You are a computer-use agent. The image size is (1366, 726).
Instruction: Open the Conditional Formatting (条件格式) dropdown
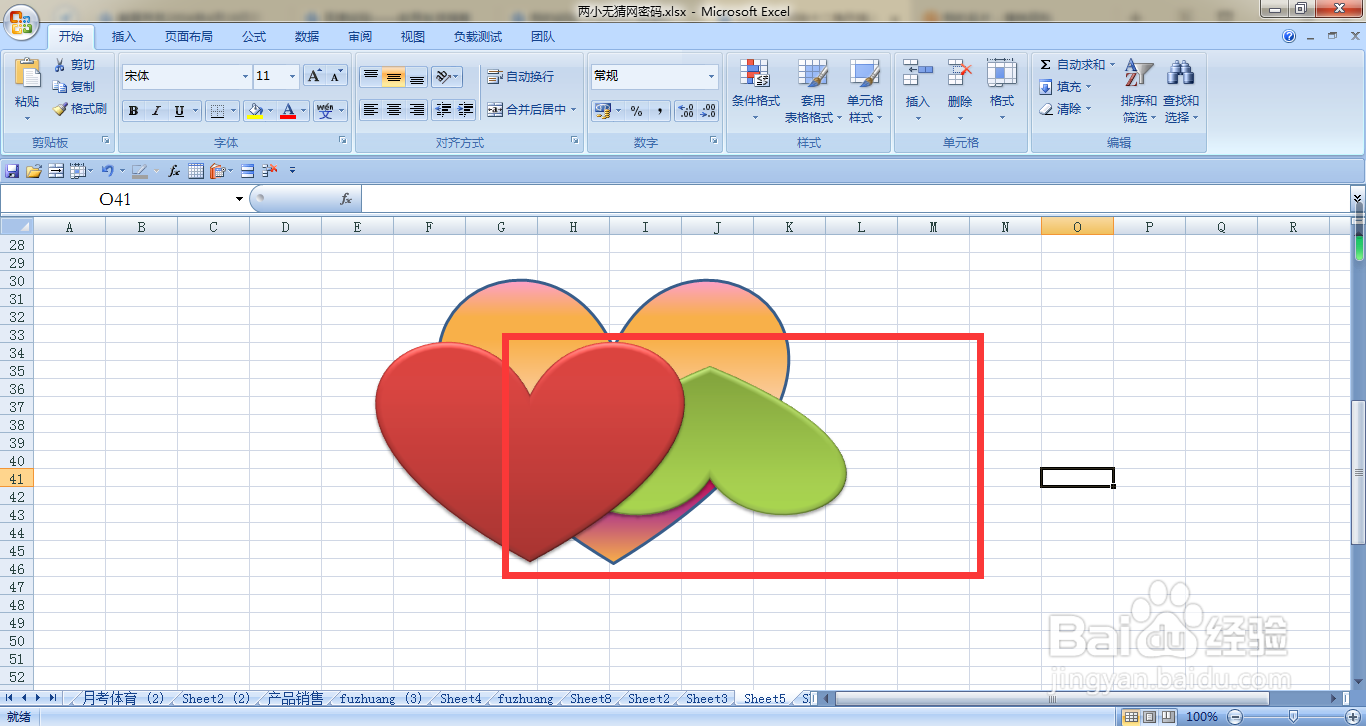coord(755,89)
